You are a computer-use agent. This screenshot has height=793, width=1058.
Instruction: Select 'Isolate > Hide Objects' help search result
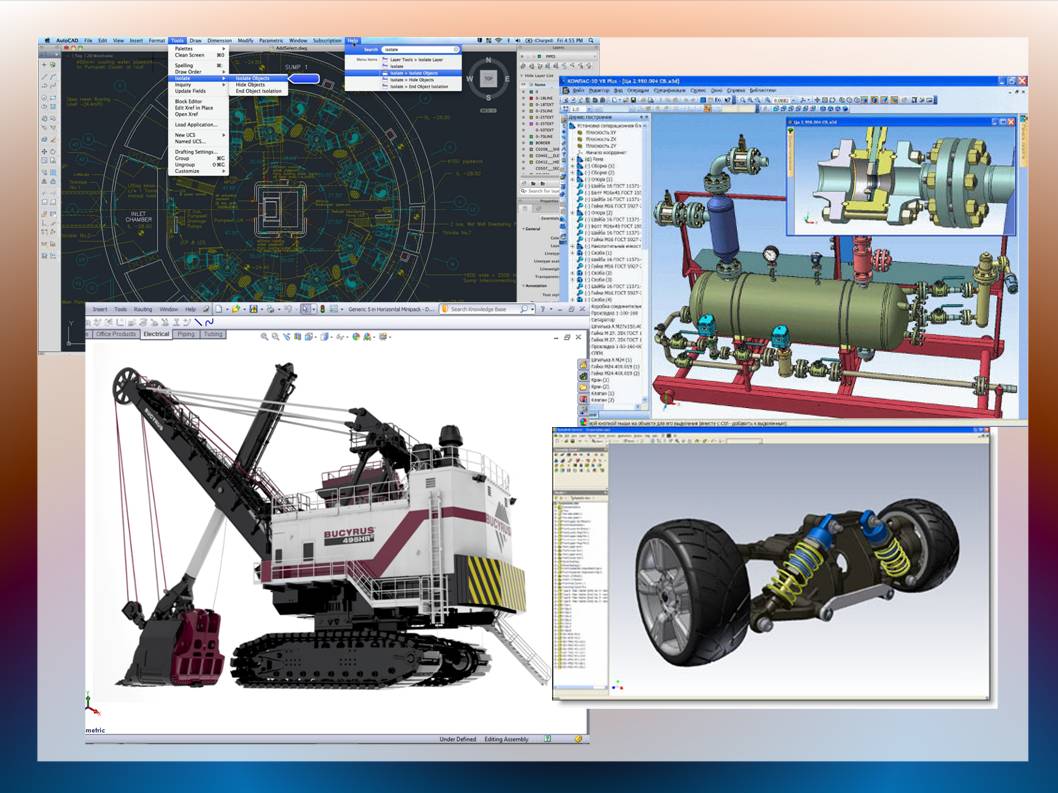[412, 80]
